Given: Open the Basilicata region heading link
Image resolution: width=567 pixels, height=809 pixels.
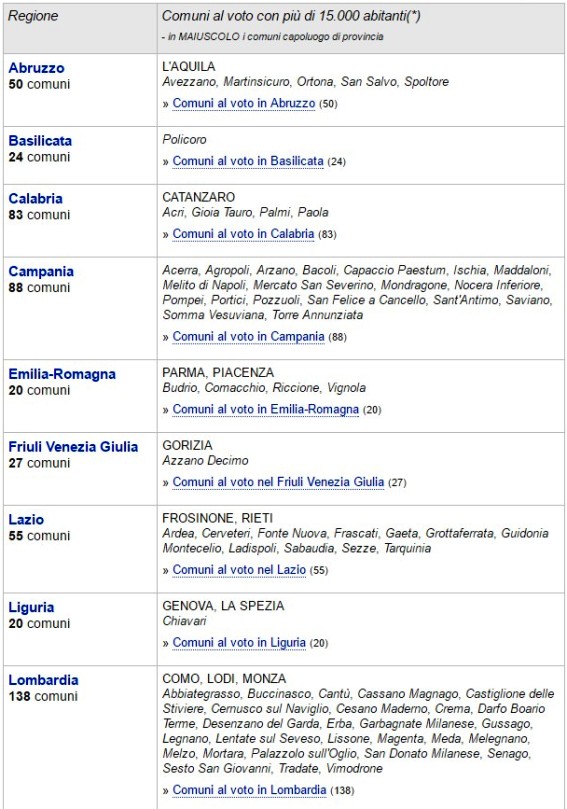Looking at the screenshot, I should click(40, 141).
